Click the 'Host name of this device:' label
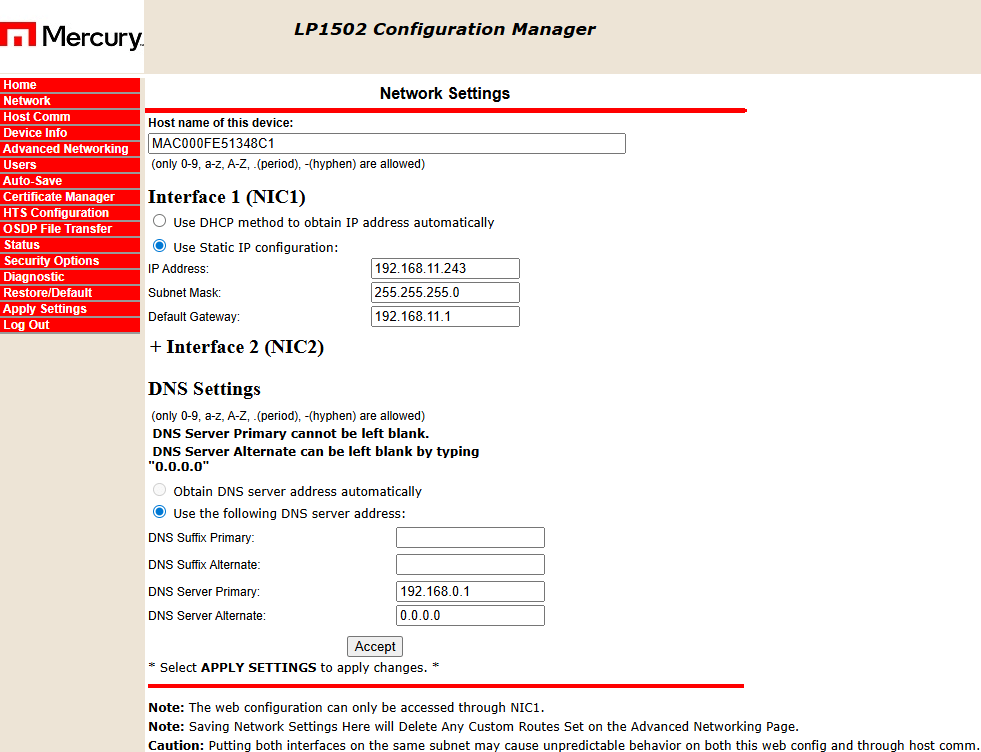 tap(221, 123)
